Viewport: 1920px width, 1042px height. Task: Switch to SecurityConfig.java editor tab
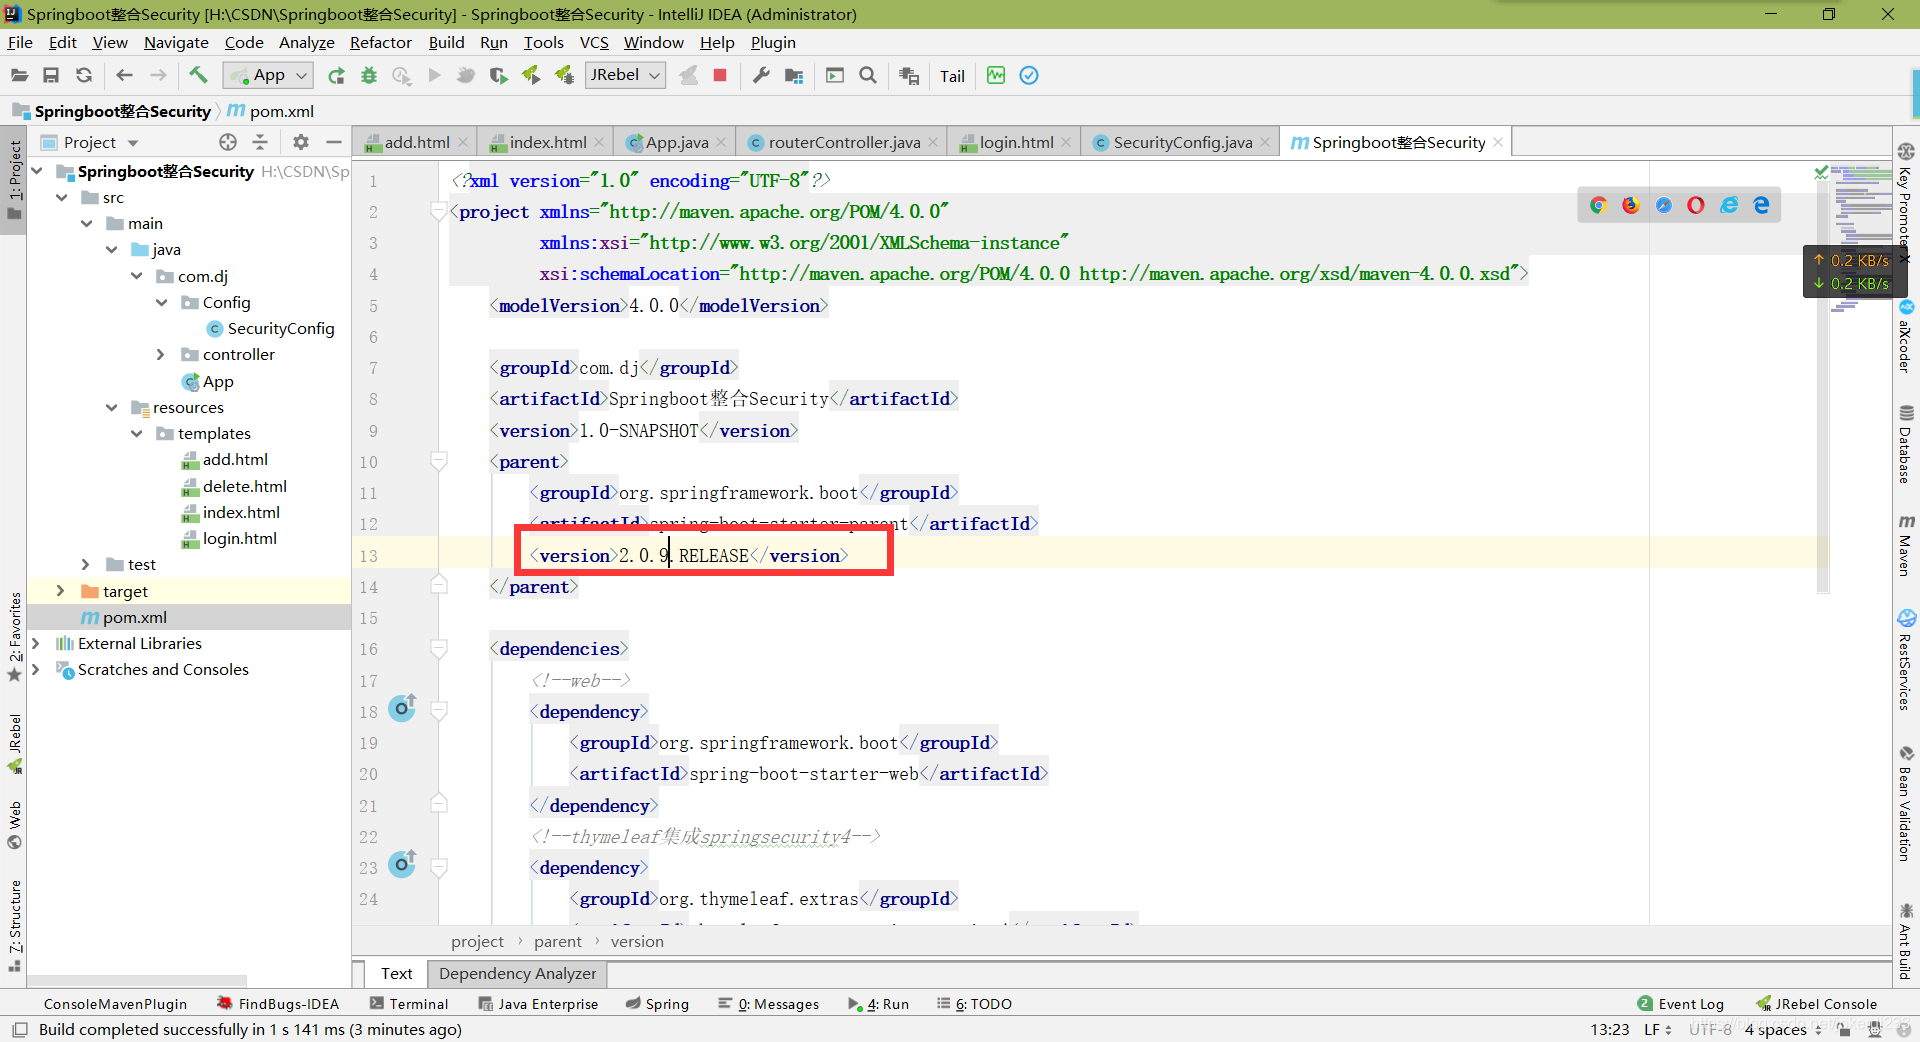1181,142
